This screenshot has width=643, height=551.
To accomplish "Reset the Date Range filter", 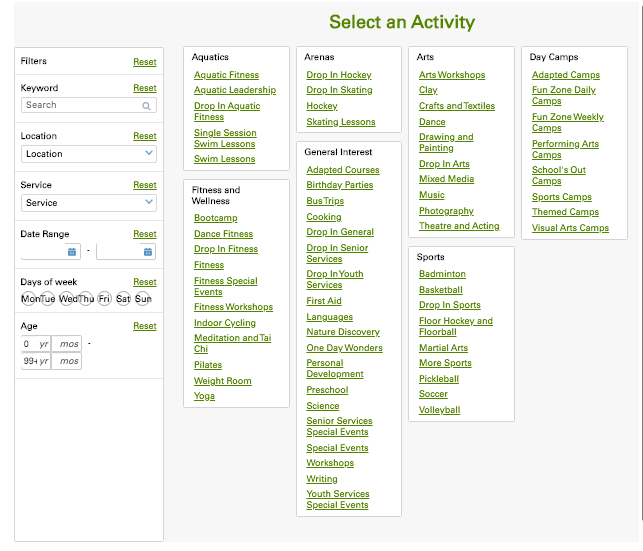I will (x=145, y=234).
